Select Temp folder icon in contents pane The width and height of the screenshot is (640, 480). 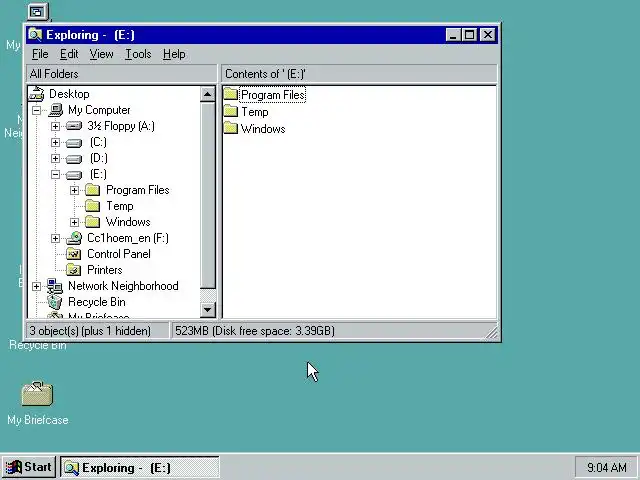231,111
